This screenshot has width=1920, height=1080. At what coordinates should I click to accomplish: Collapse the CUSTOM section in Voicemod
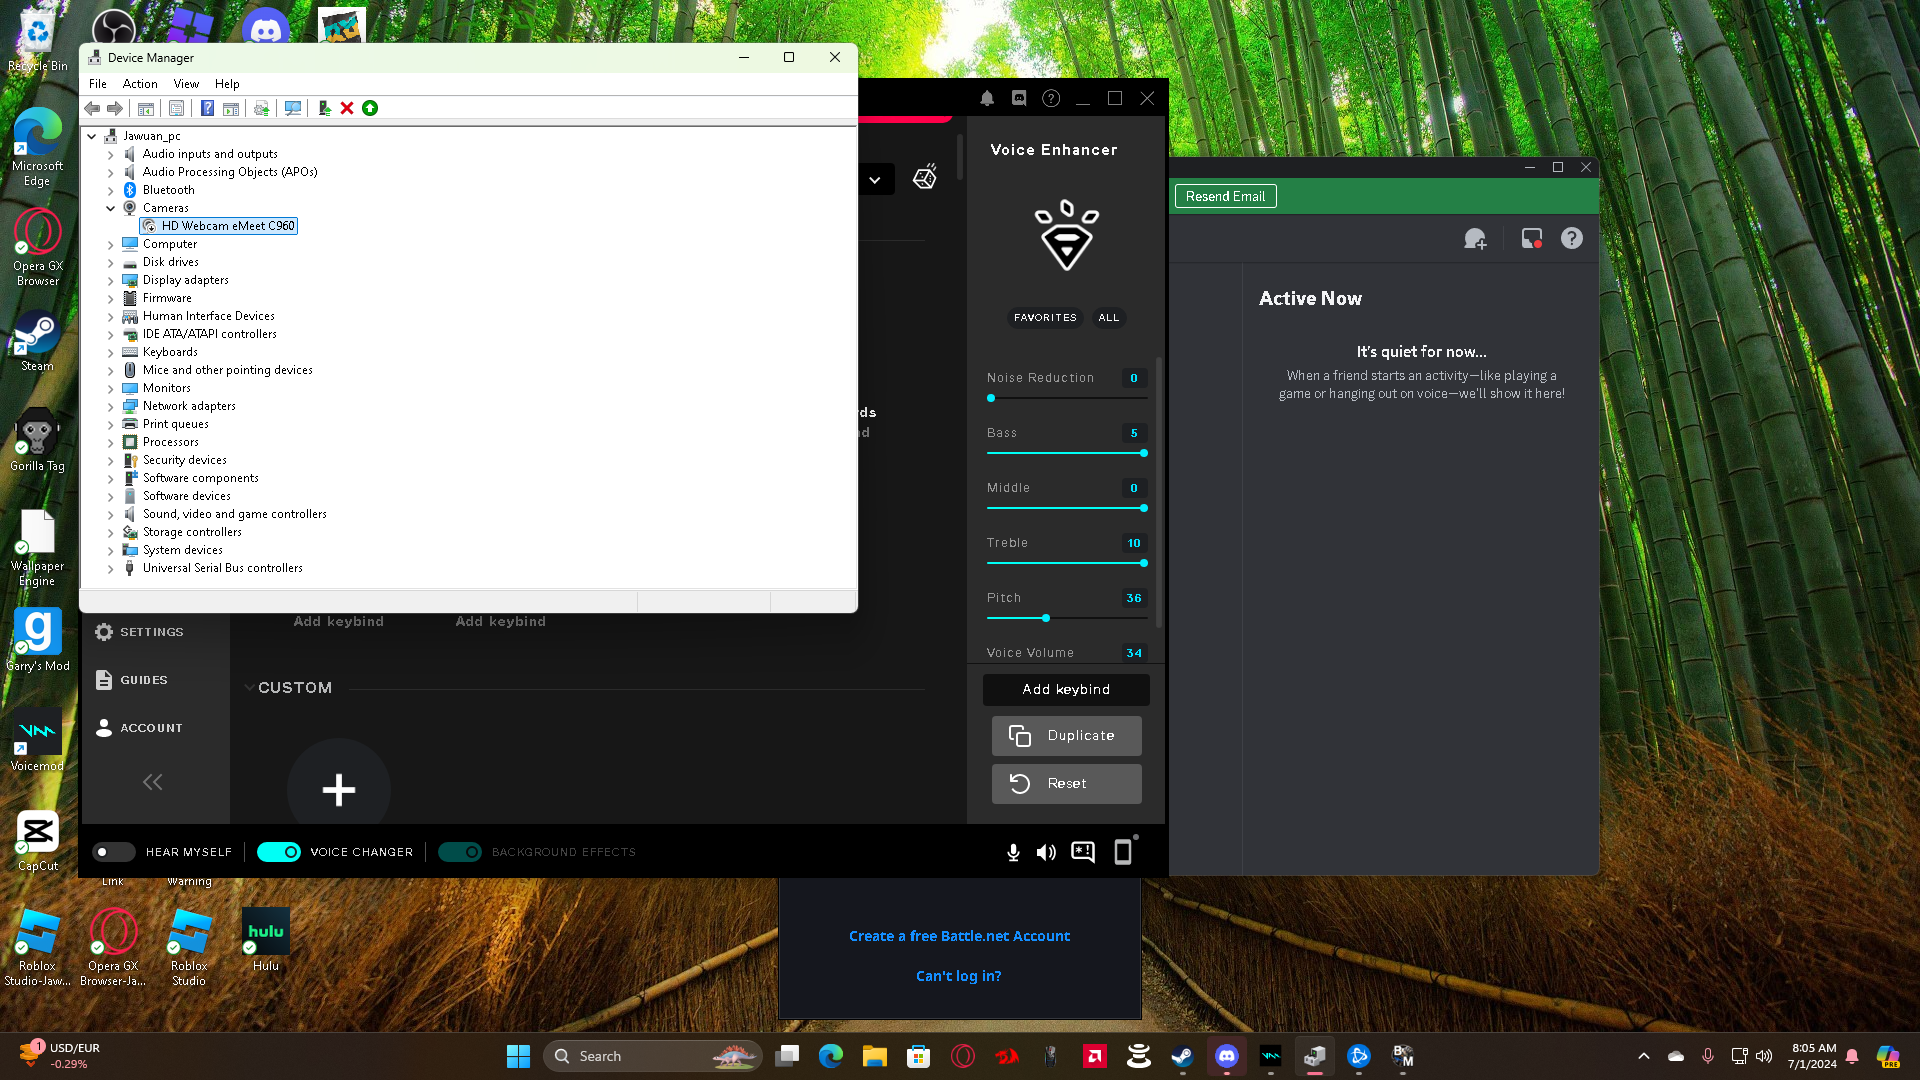pos(249,688)
